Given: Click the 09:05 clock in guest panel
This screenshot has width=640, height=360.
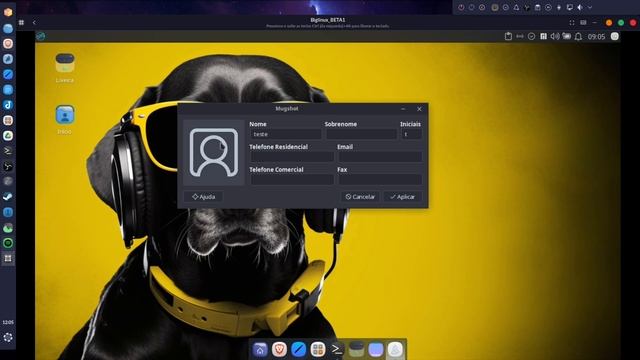Looking at the screenshot, I should pos(596,37).
